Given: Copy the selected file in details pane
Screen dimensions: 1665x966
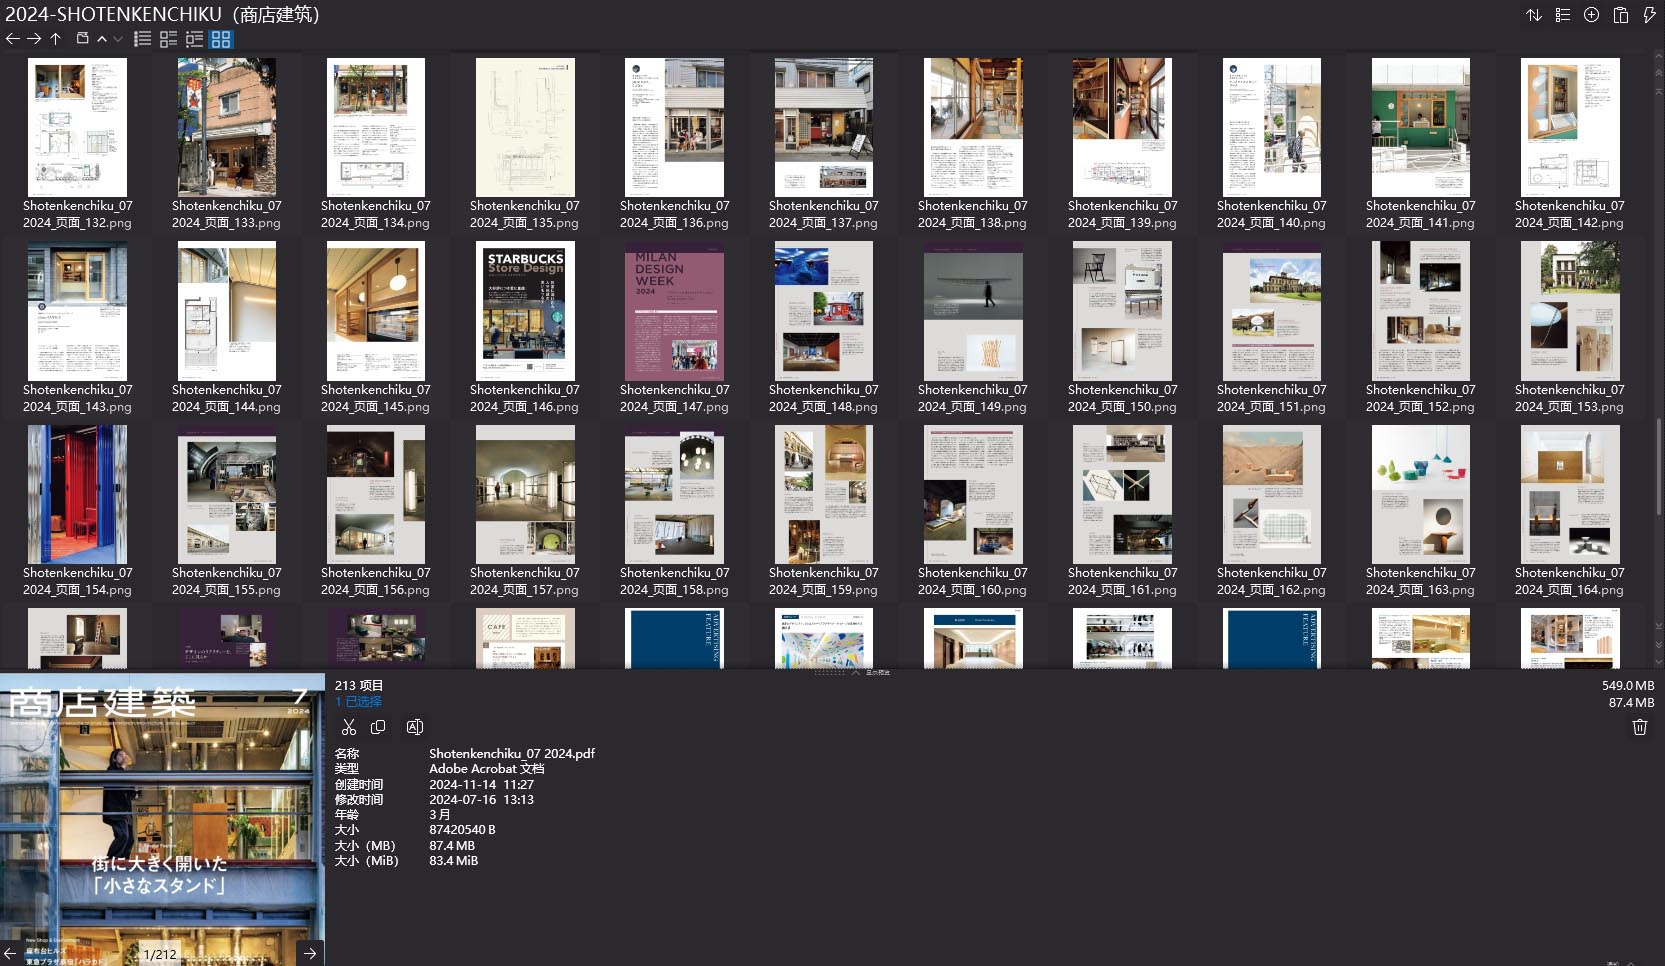Looking at the screenshot, I should coord(378,727).
